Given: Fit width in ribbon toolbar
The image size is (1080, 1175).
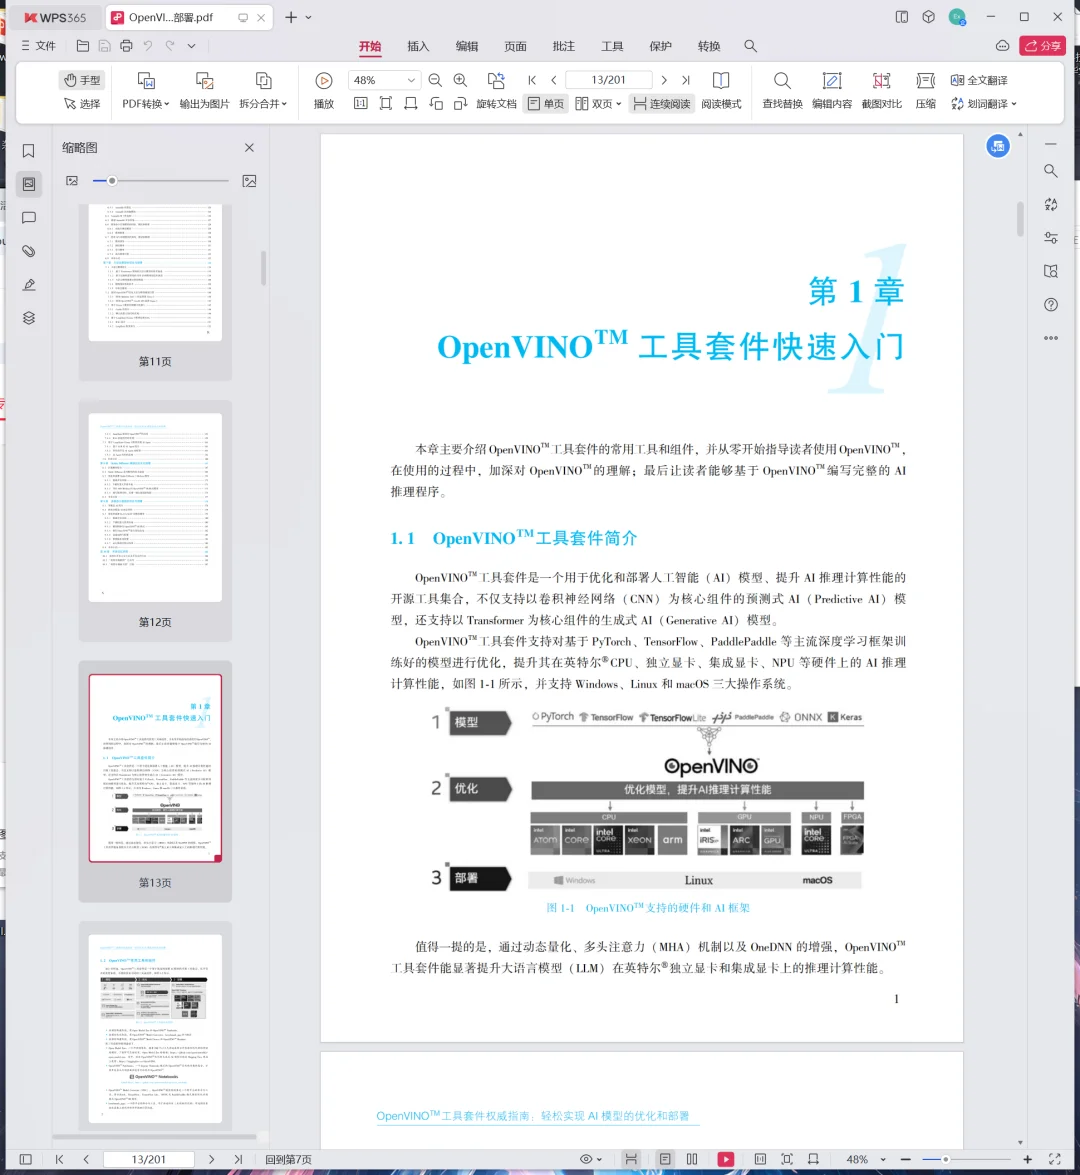Looking at the screenshot, I should point(411,103).
